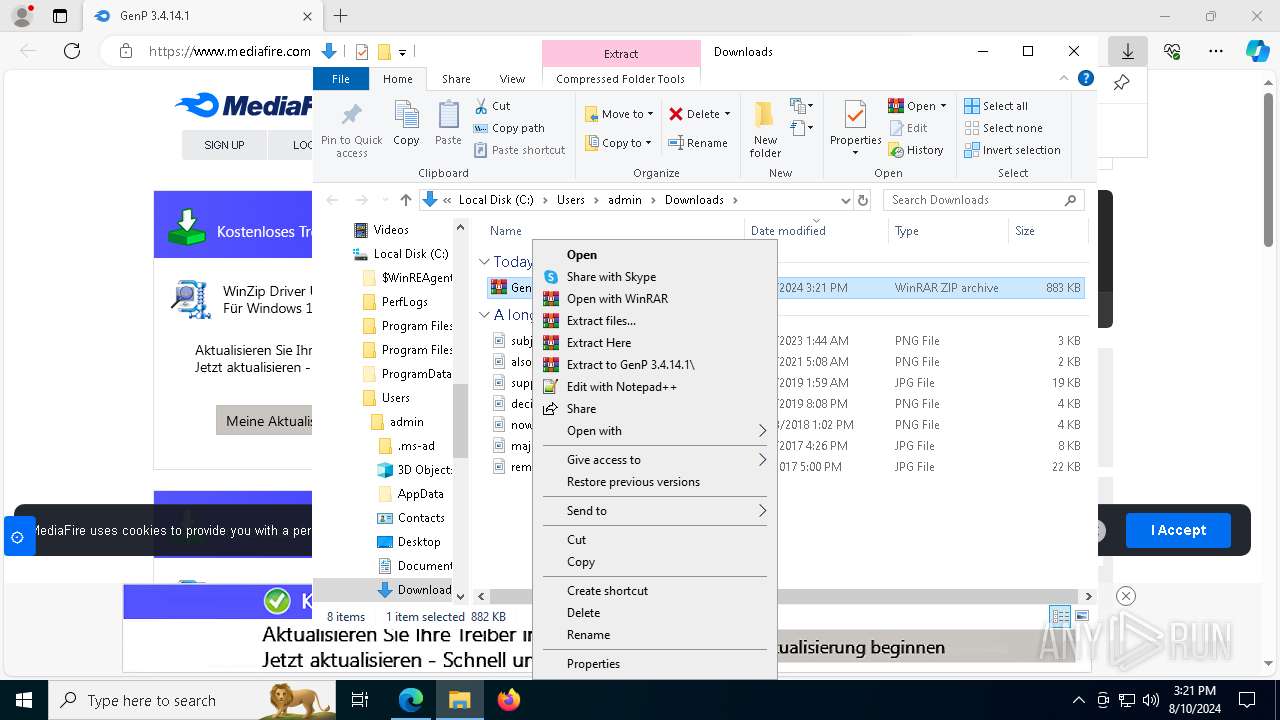The image size is (1280, 720).
Task: Switch to large icons view layout
Action: coord(1081,616)
